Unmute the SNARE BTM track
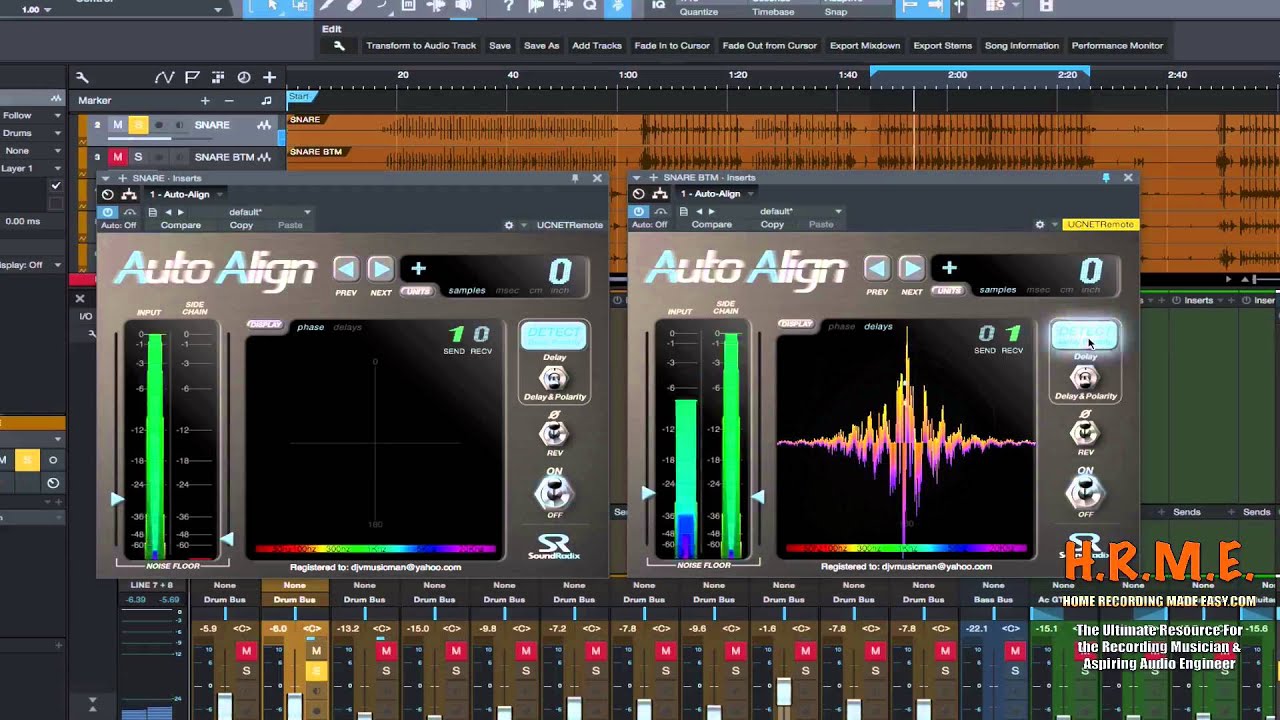The height and width of the screenshot is (720, 1280). (118, 157)
